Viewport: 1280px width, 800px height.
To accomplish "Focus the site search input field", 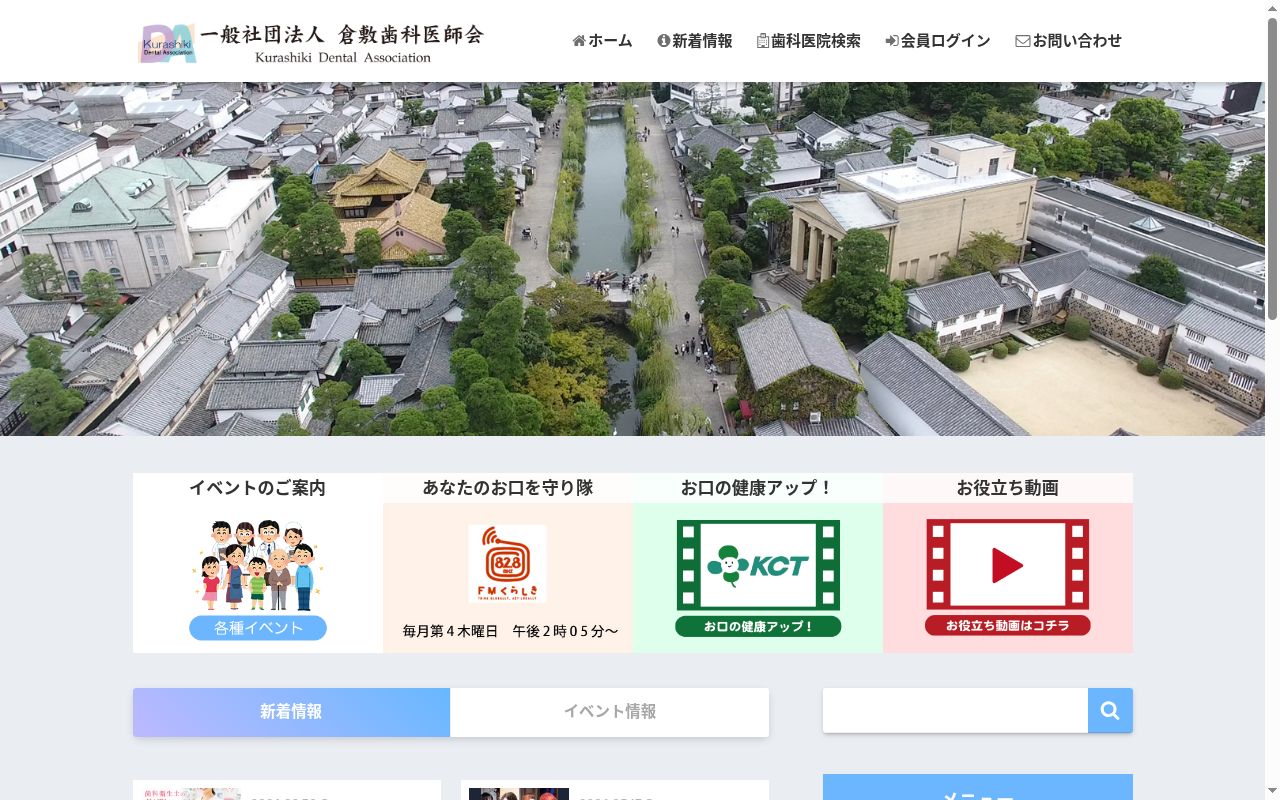I will pos(955,710).
